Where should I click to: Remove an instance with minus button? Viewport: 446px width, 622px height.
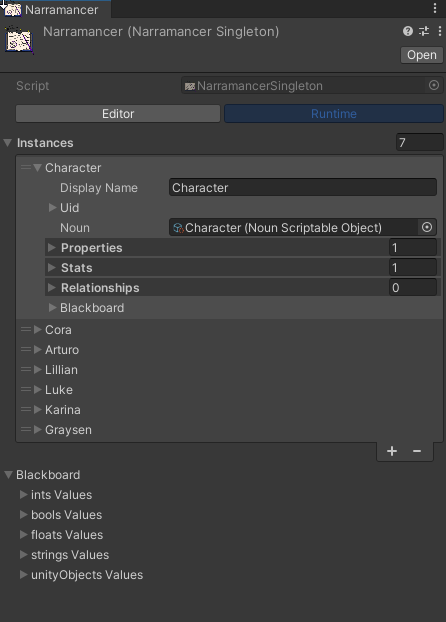click(417, 451)
